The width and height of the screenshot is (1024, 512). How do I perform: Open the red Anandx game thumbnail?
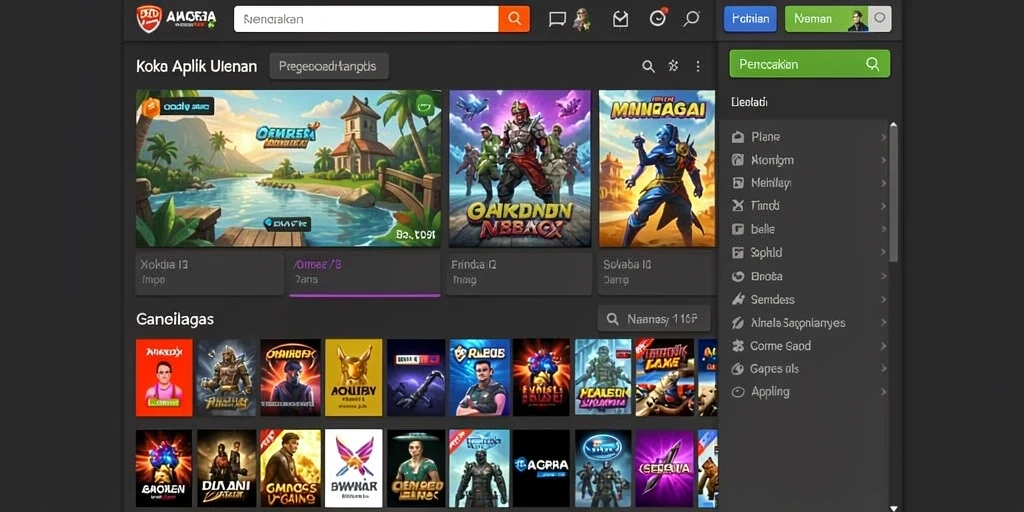click(164, 377)
